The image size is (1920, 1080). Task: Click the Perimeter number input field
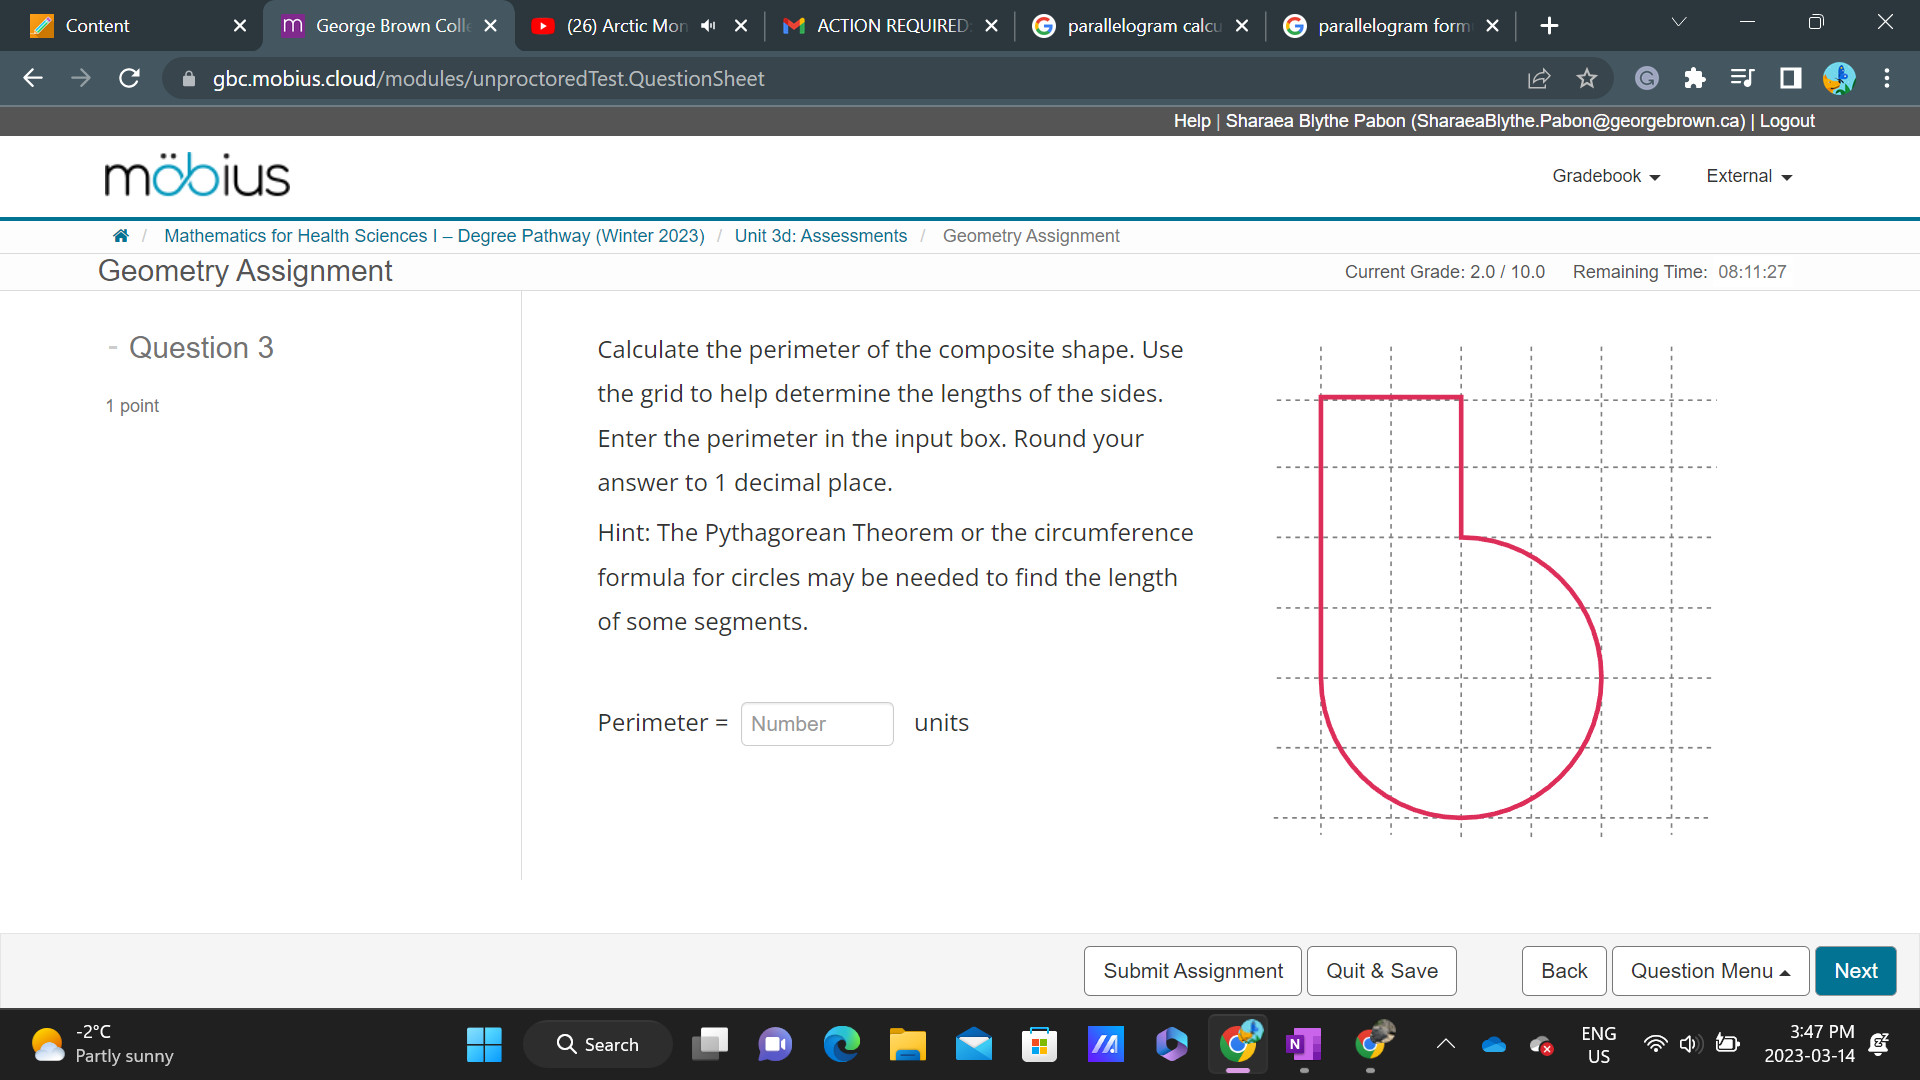click(x=816, y=724)
